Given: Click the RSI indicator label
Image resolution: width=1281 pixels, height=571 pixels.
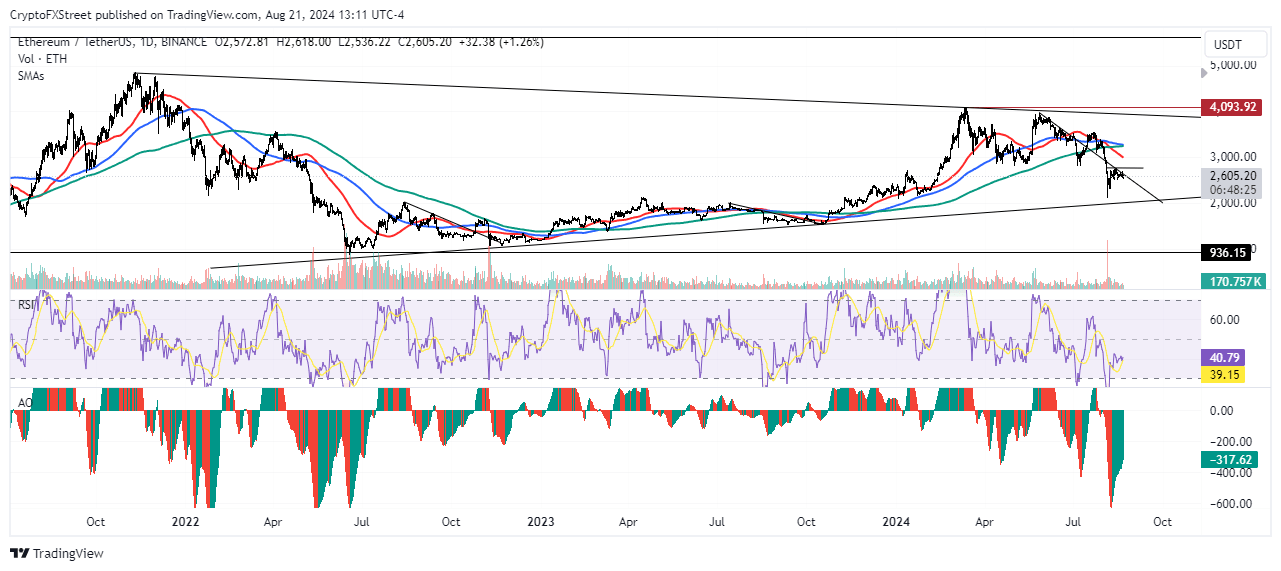Looking at the screenshot, I should click(26, 303).
